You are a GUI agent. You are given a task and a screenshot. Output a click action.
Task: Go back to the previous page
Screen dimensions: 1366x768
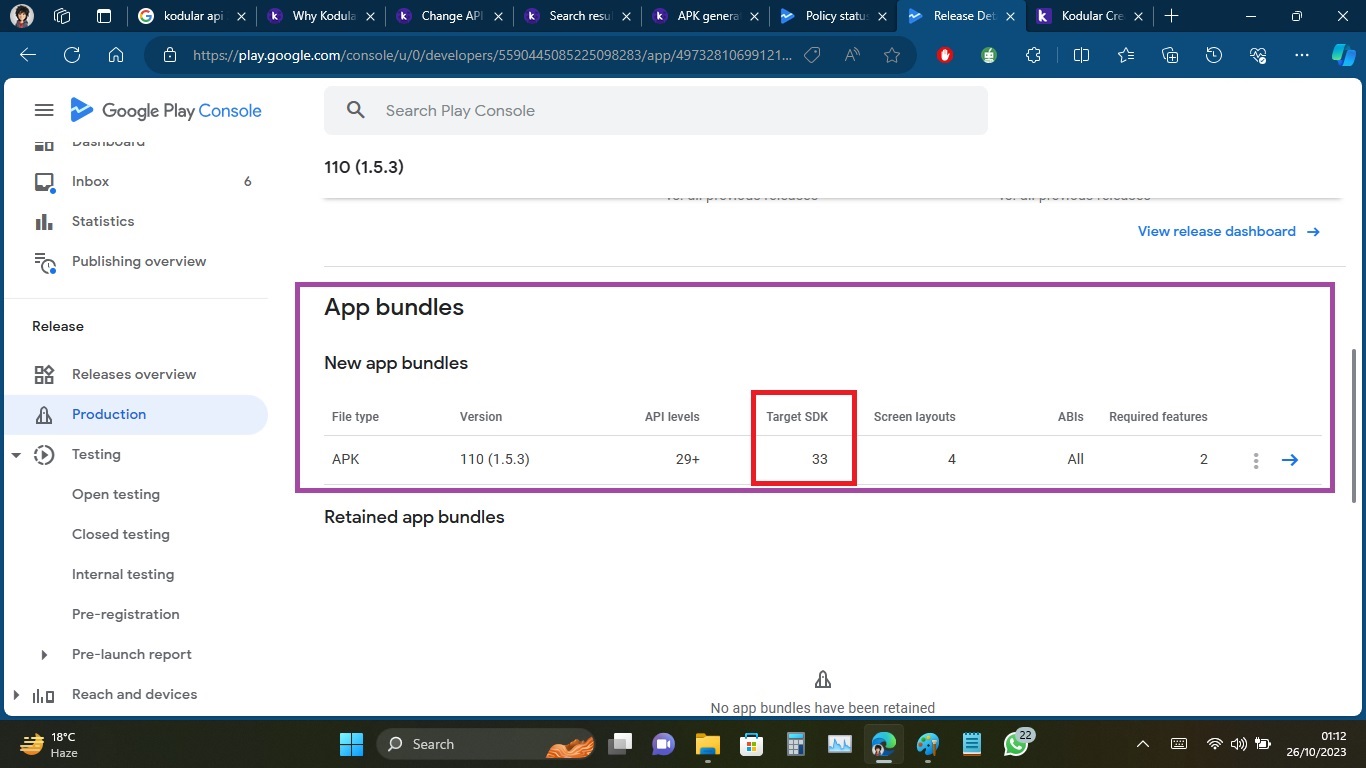point(28,56)
